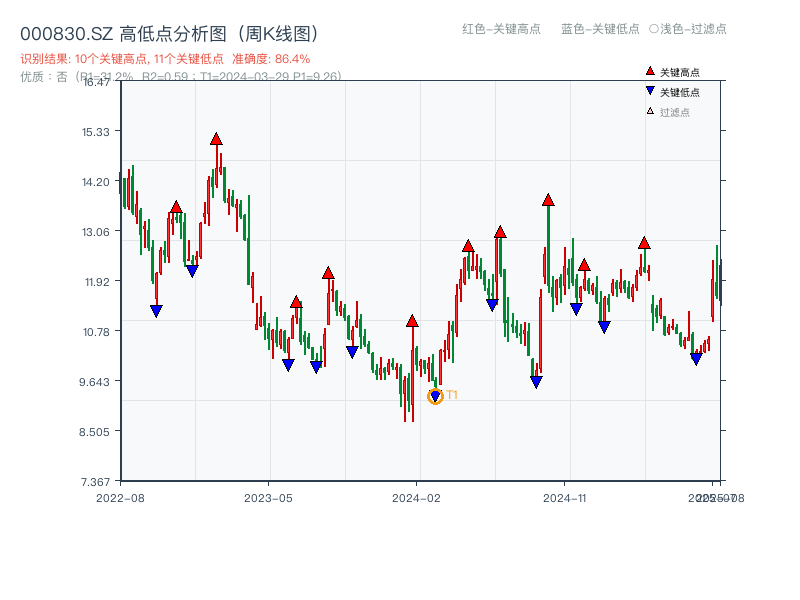Click the 2024-02 x-axis date label
The height and width of the screenshot is (600, 800).
click(x=416, y=498)
